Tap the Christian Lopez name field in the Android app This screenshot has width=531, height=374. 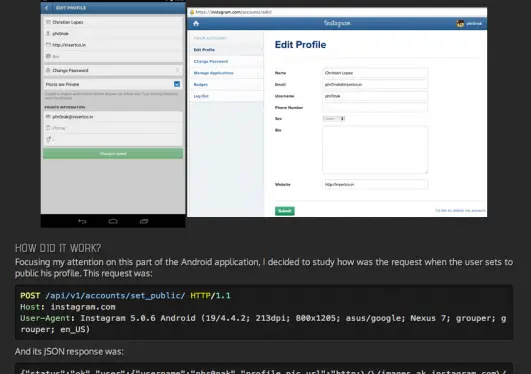coord(113,22)
